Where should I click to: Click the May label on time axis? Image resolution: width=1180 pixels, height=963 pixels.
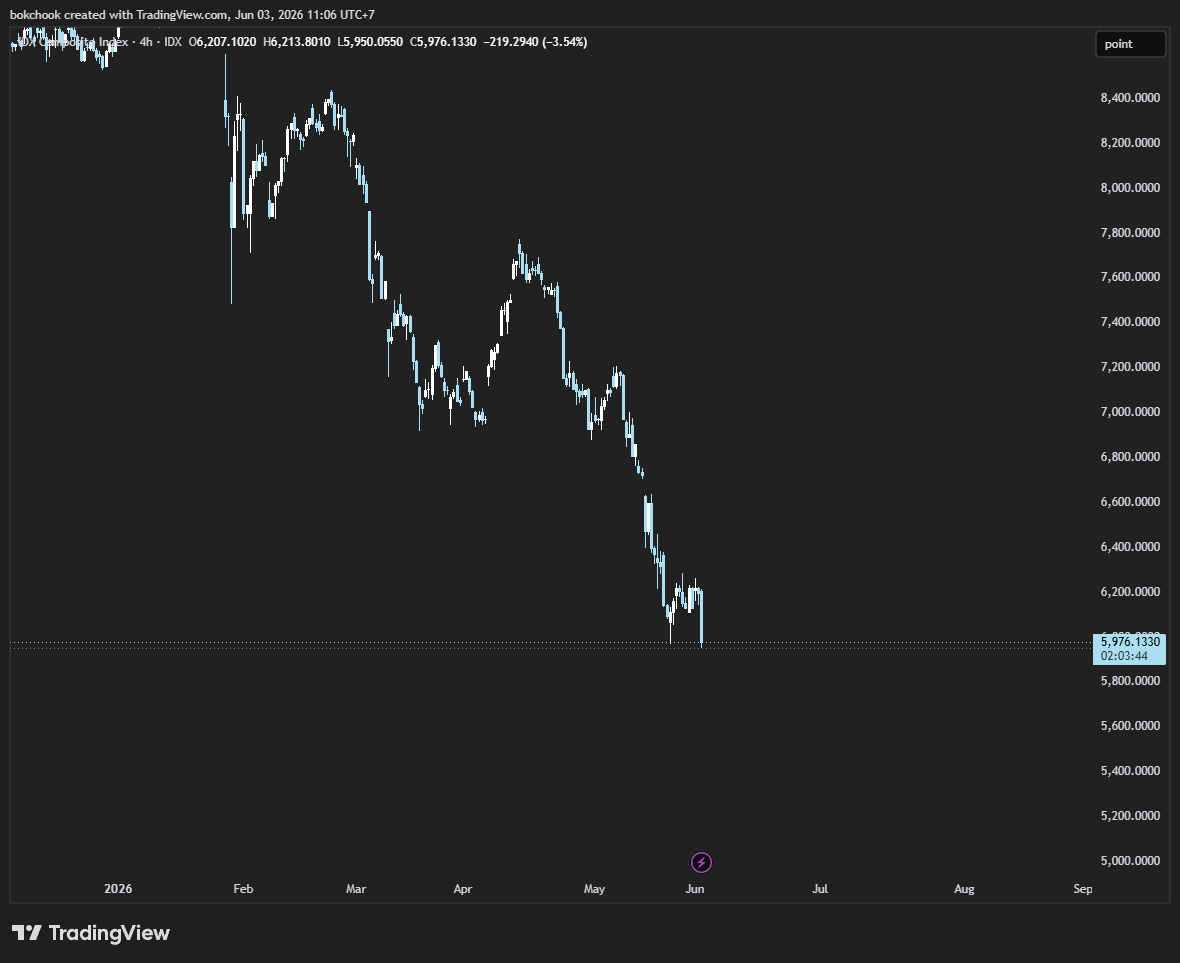click(595, 889)
